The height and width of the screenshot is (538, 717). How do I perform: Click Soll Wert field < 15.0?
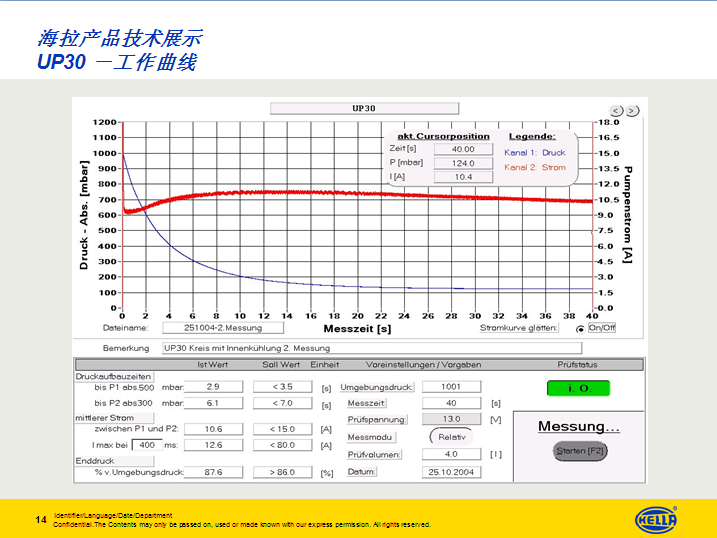(283, 429)
